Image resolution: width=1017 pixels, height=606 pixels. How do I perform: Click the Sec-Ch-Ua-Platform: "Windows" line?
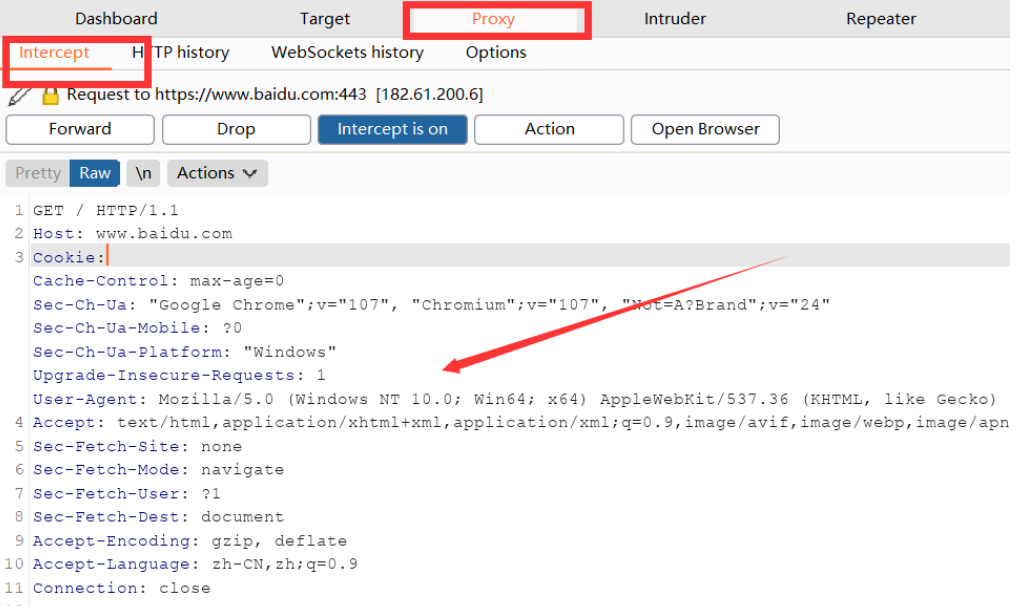coord(185,352)
